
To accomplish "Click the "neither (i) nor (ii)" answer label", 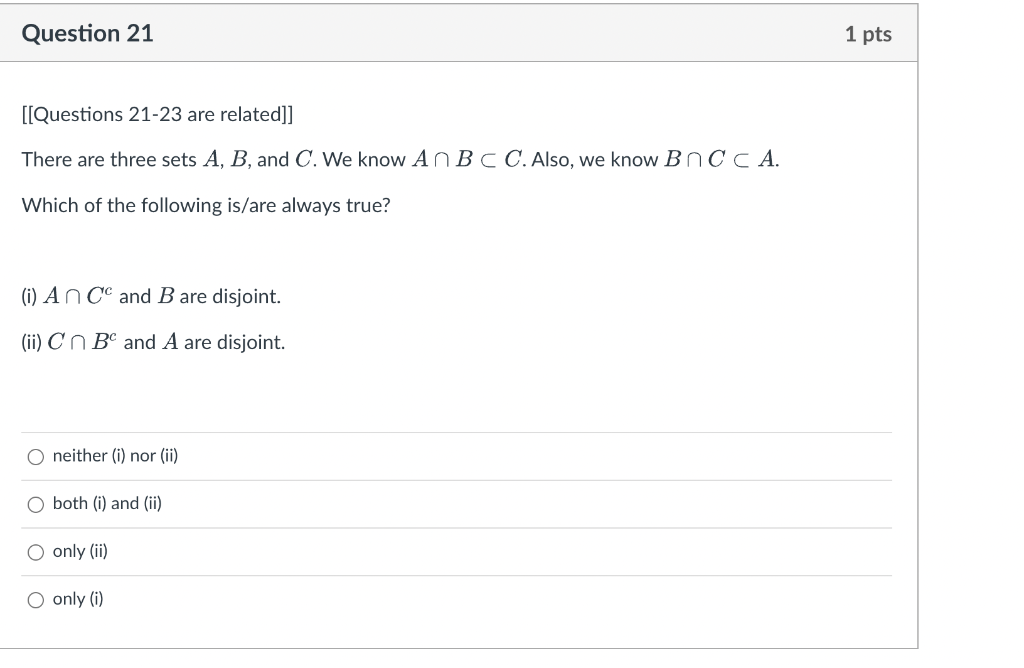I will (113, 456).
